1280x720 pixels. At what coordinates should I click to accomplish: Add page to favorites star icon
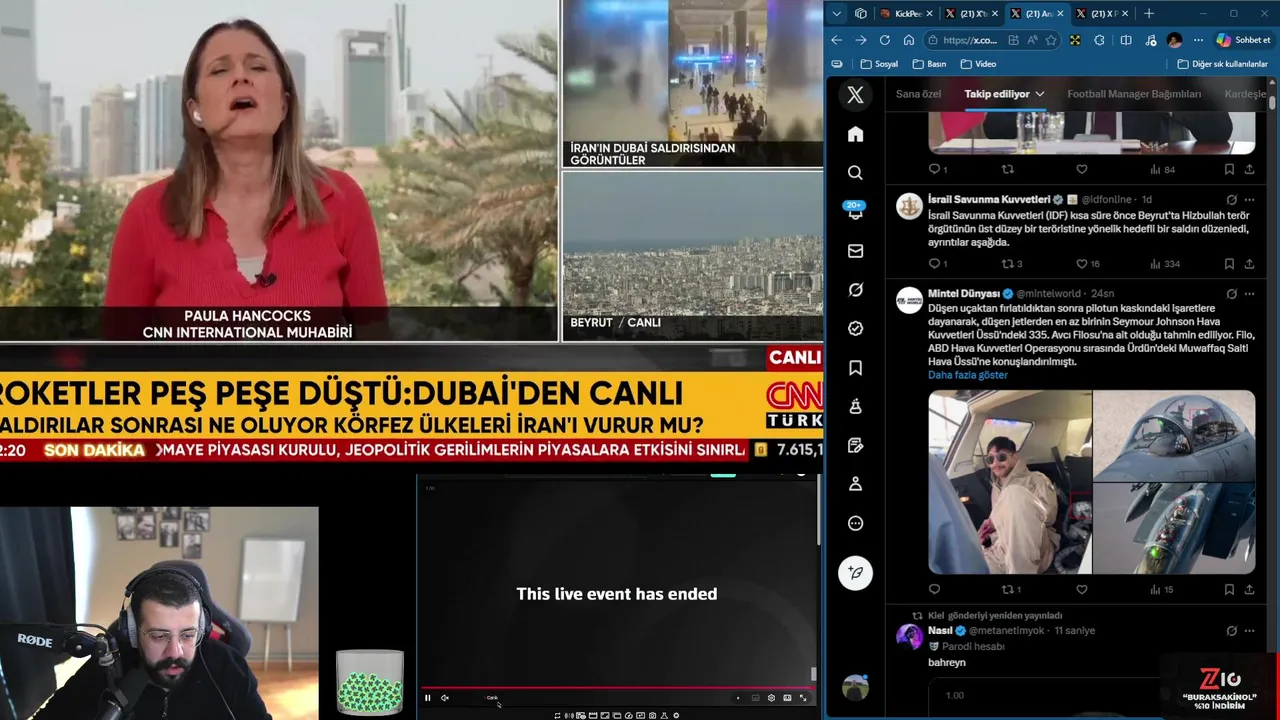point(1051,40)
